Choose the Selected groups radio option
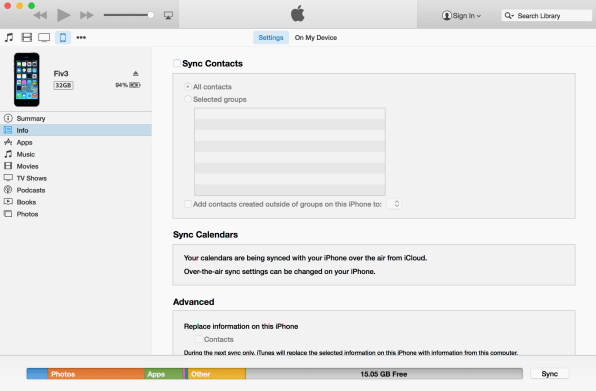The image size is (596, 391). 187,99
